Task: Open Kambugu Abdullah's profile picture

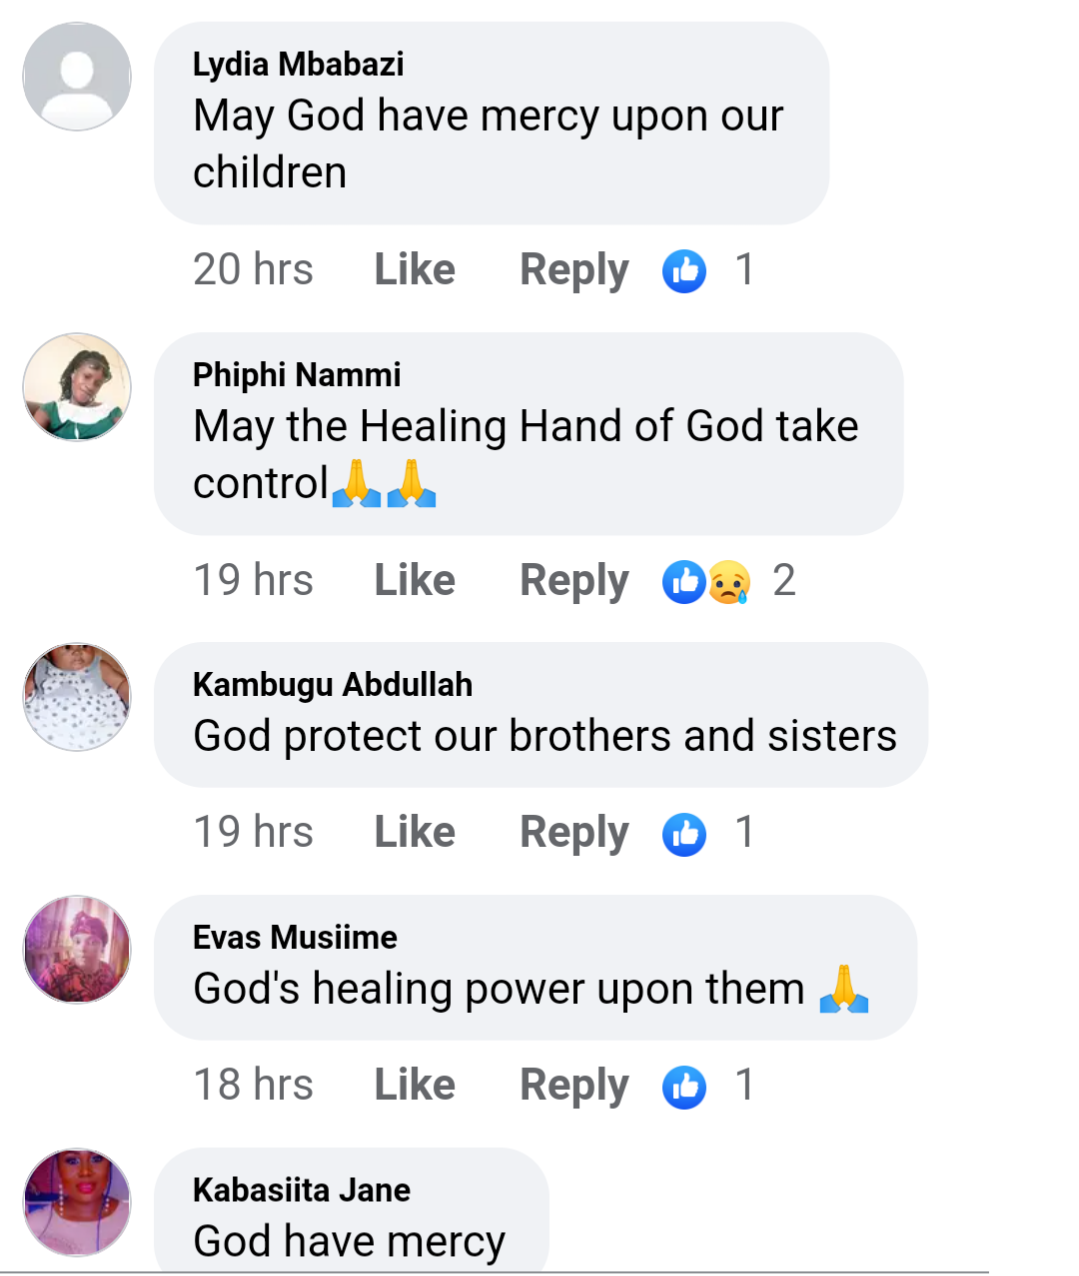Action: pyautogui.click(x=77, y=697)
